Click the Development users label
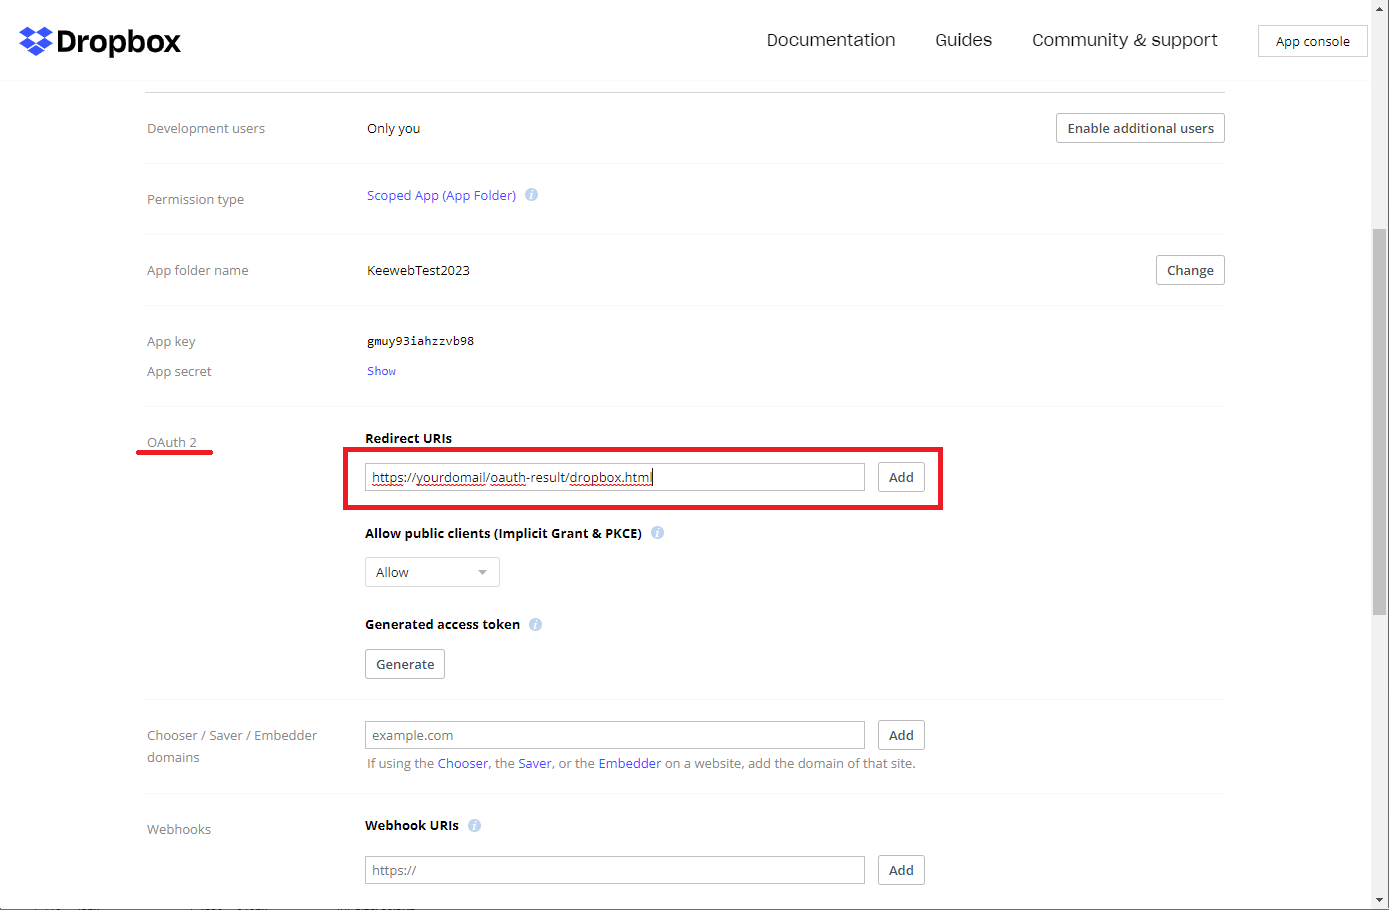 click(206, 128)
